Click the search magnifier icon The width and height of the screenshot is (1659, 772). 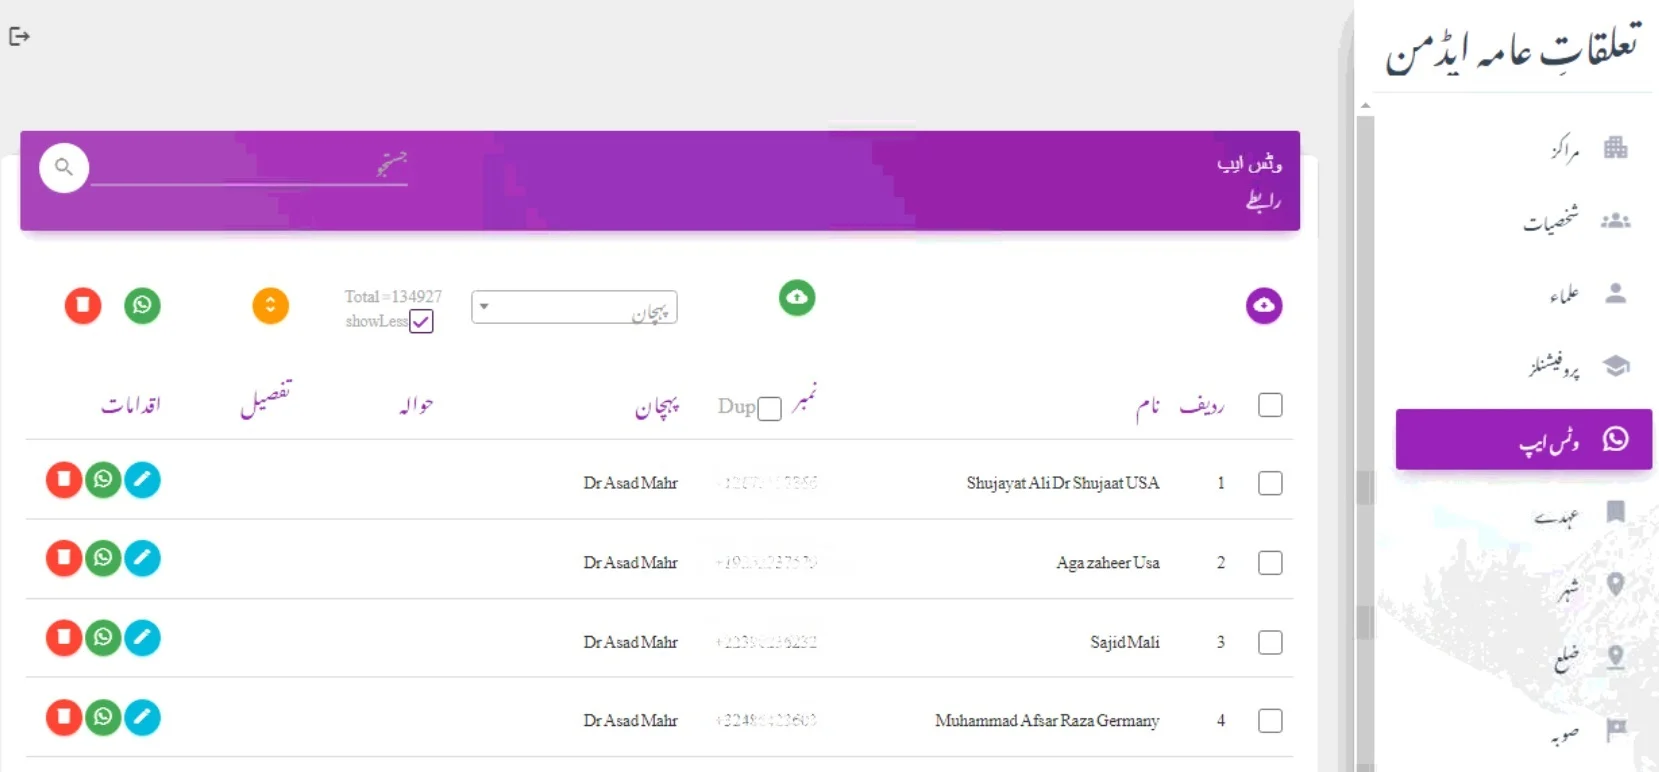point(64,167)
